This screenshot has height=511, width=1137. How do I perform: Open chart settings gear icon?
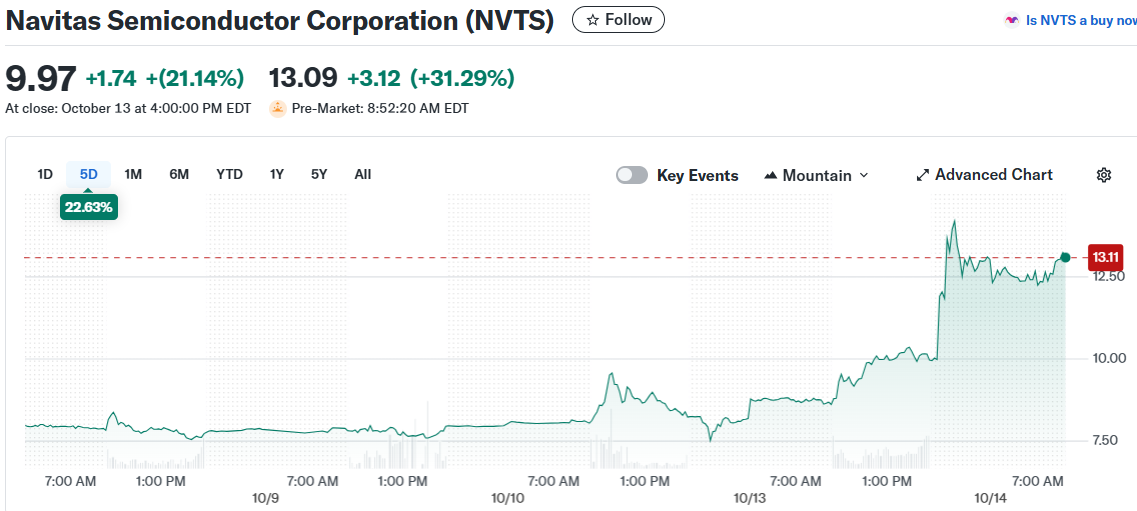(x=1104, y=175)
